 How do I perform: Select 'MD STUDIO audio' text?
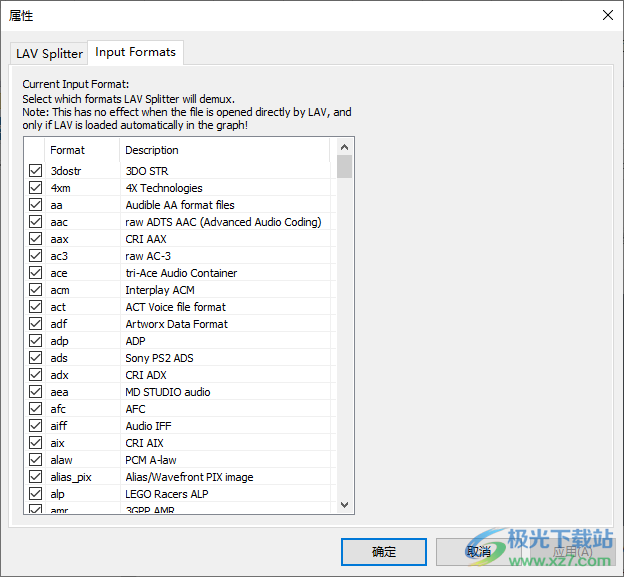click(x=168, y=392)
